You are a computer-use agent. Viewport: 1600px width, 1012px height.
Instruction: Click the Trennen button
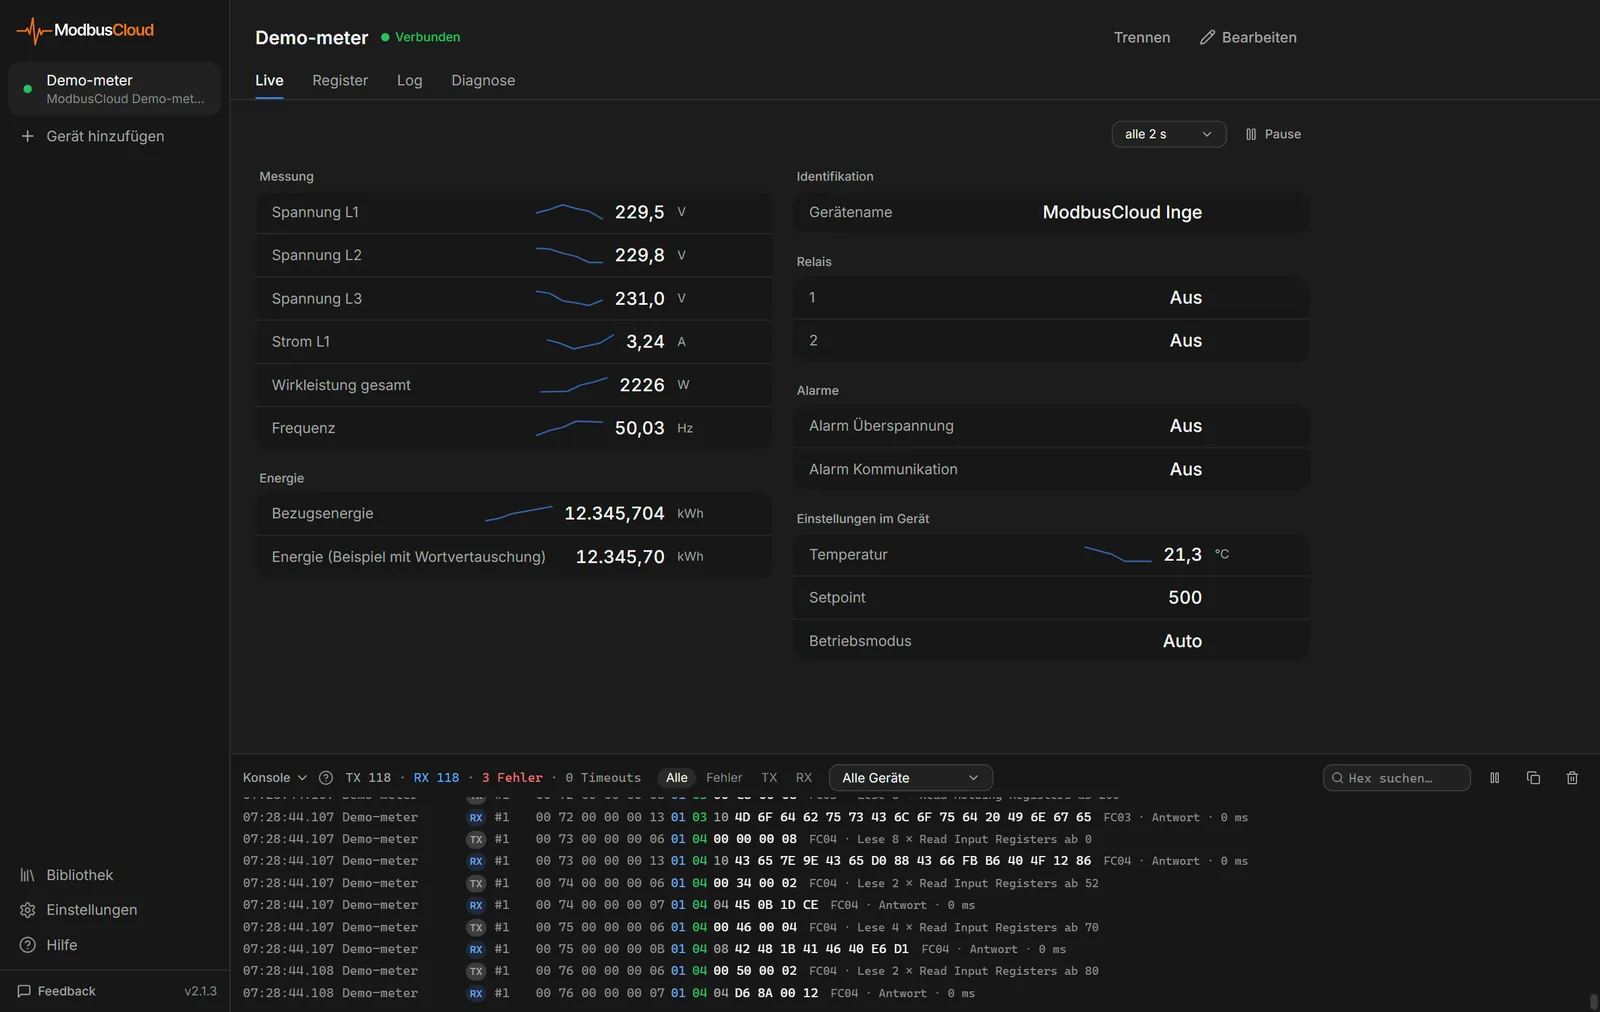[x=1142, y=37]
